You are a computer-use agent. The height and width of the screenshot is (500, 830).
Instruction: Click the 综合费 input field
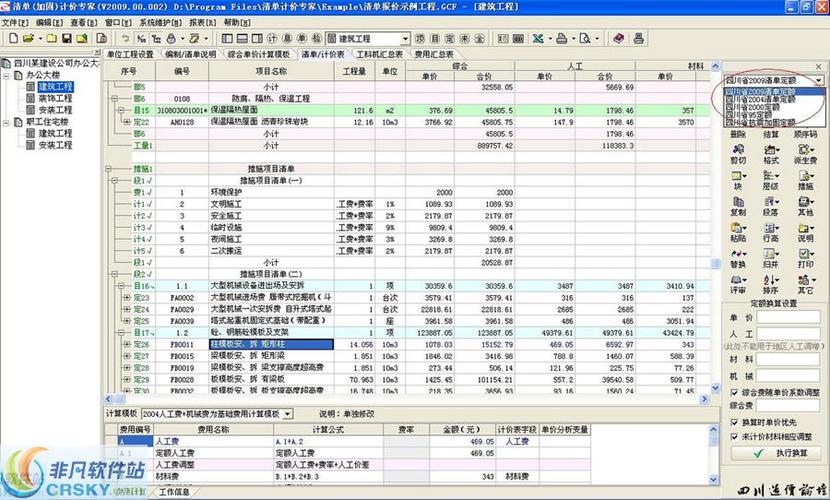tap(788, 405)
